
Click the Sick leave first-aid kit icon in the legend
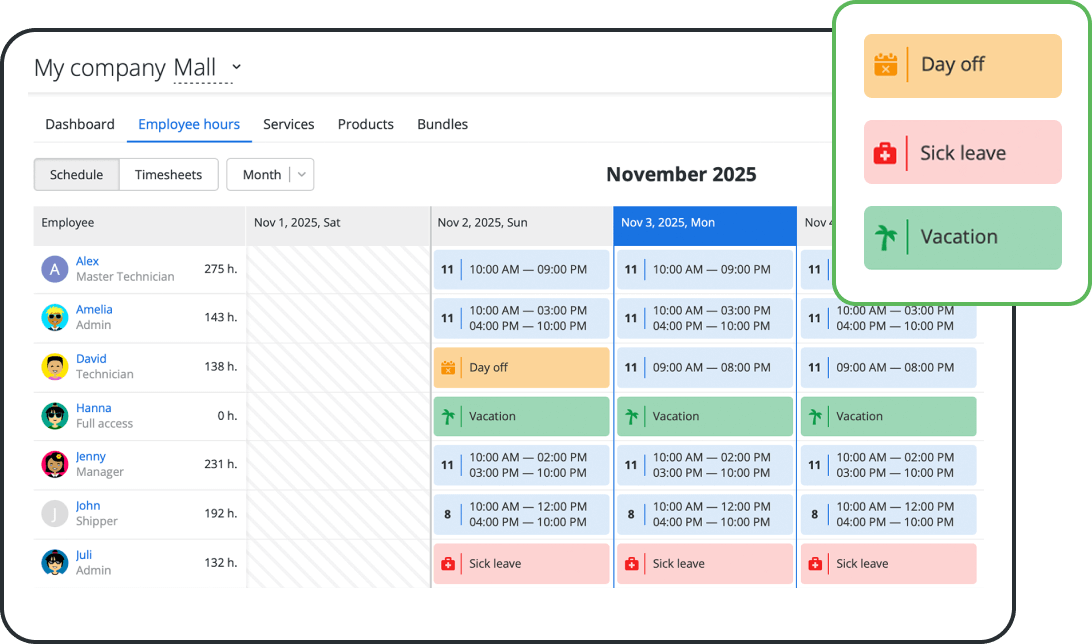[886, 151]
